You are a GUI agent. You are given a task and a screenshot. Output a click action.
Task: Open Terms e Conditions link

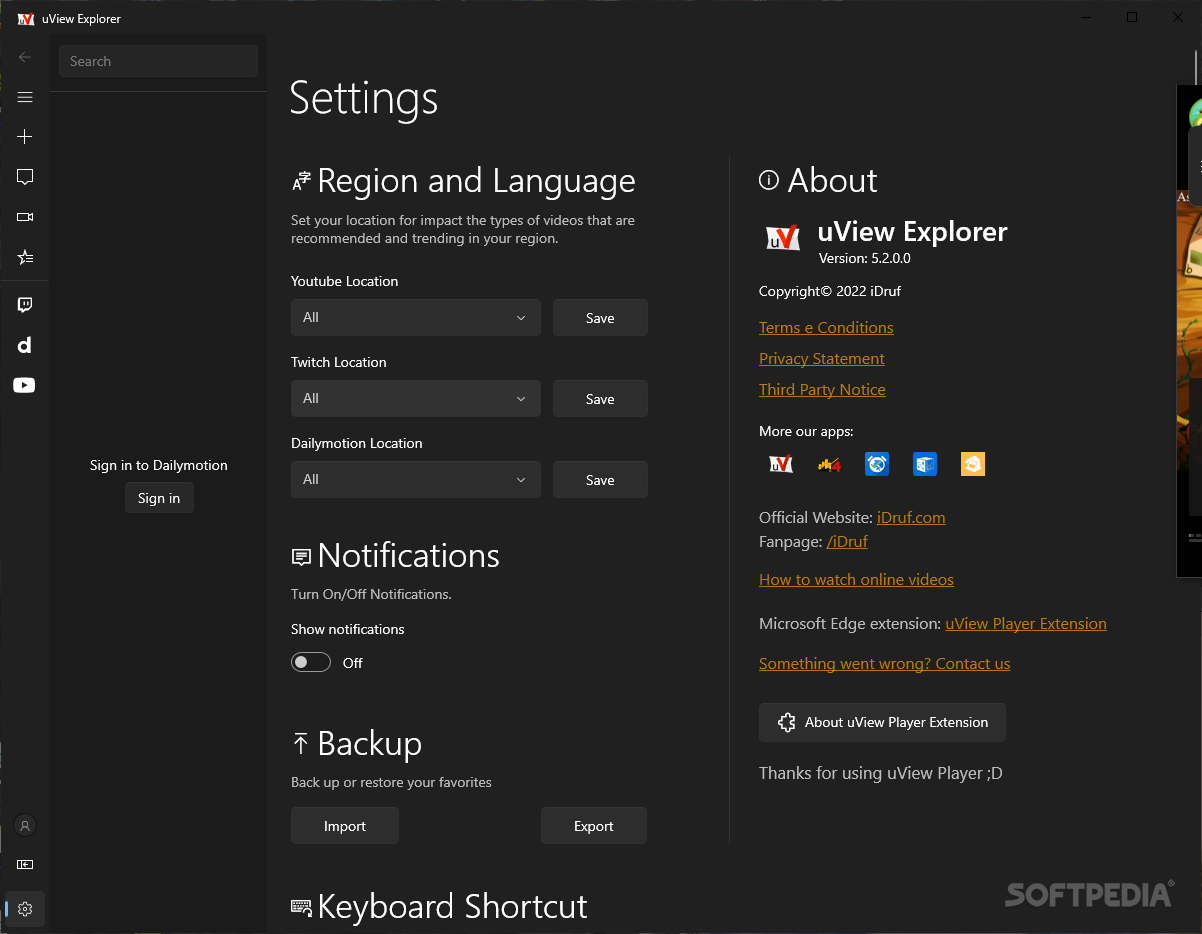click(x=826, y=327)
